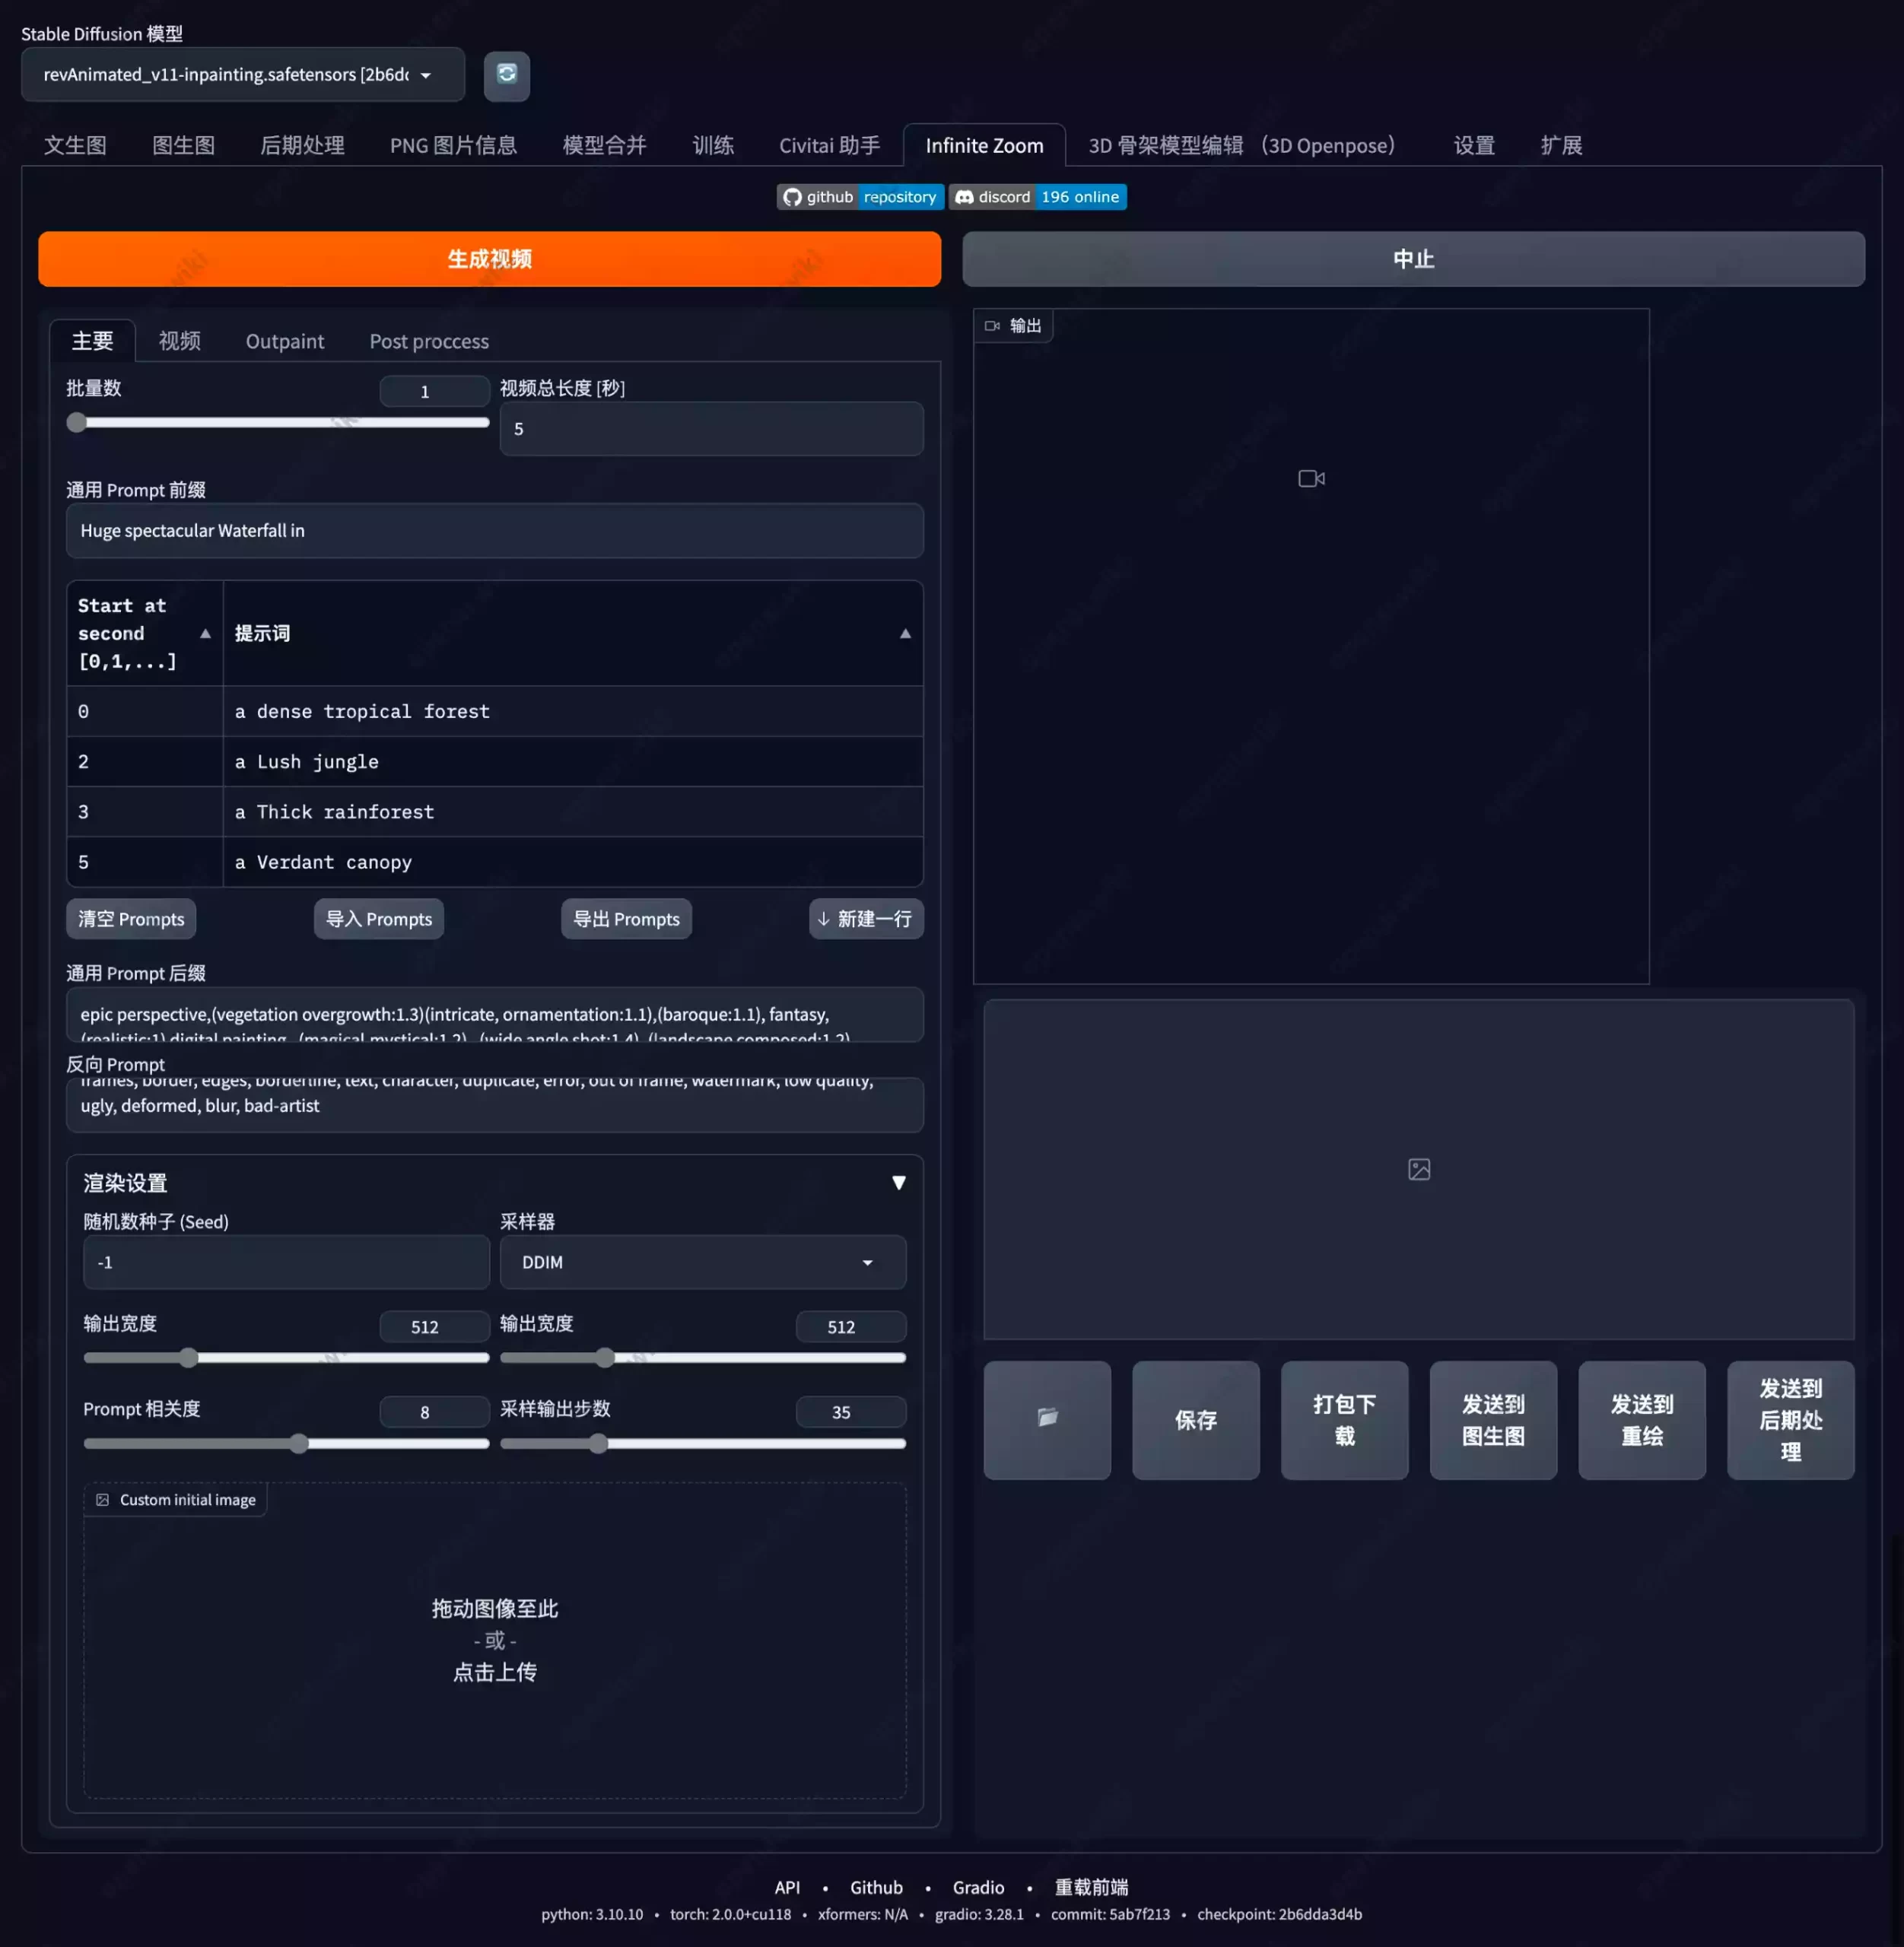The image size is (1904, 1947).
Task: Click the 'a Thick rainforest' cell
Action: [x=572, y=812]
